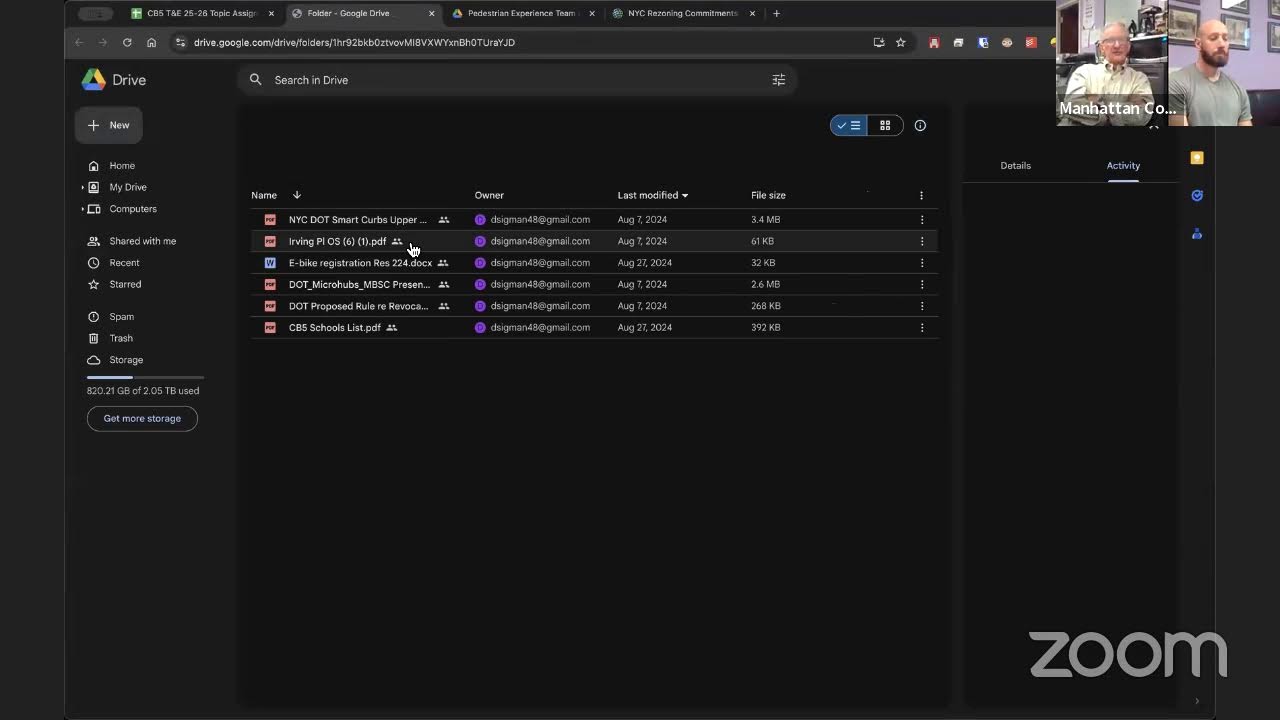This screenshot has height=720, width=1280.
Task: Open more actions for DOT_Microhubs file
Action: (922, 285)
